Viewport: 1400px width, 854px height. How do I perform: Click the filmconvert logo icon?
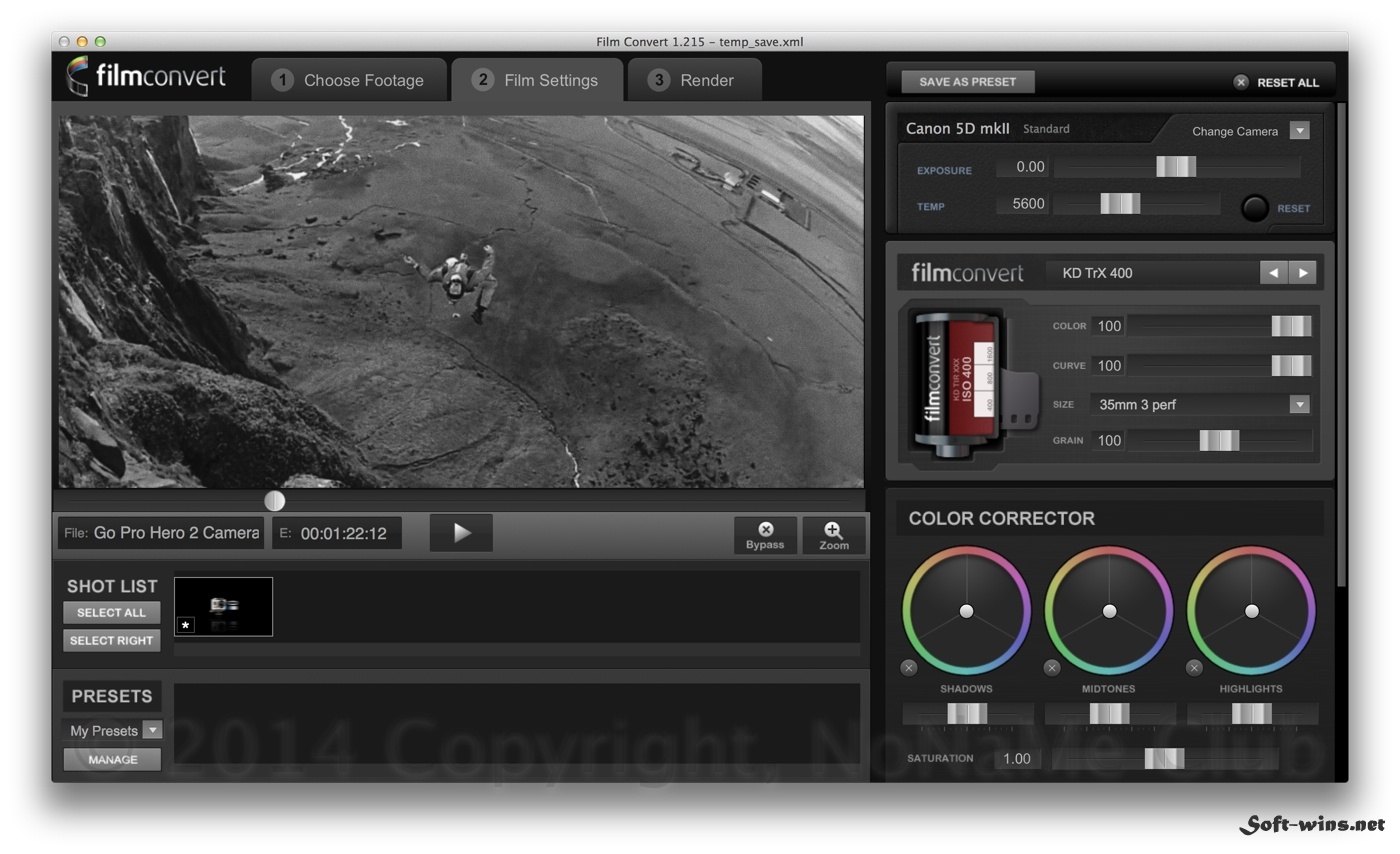[x=77, y=76]
